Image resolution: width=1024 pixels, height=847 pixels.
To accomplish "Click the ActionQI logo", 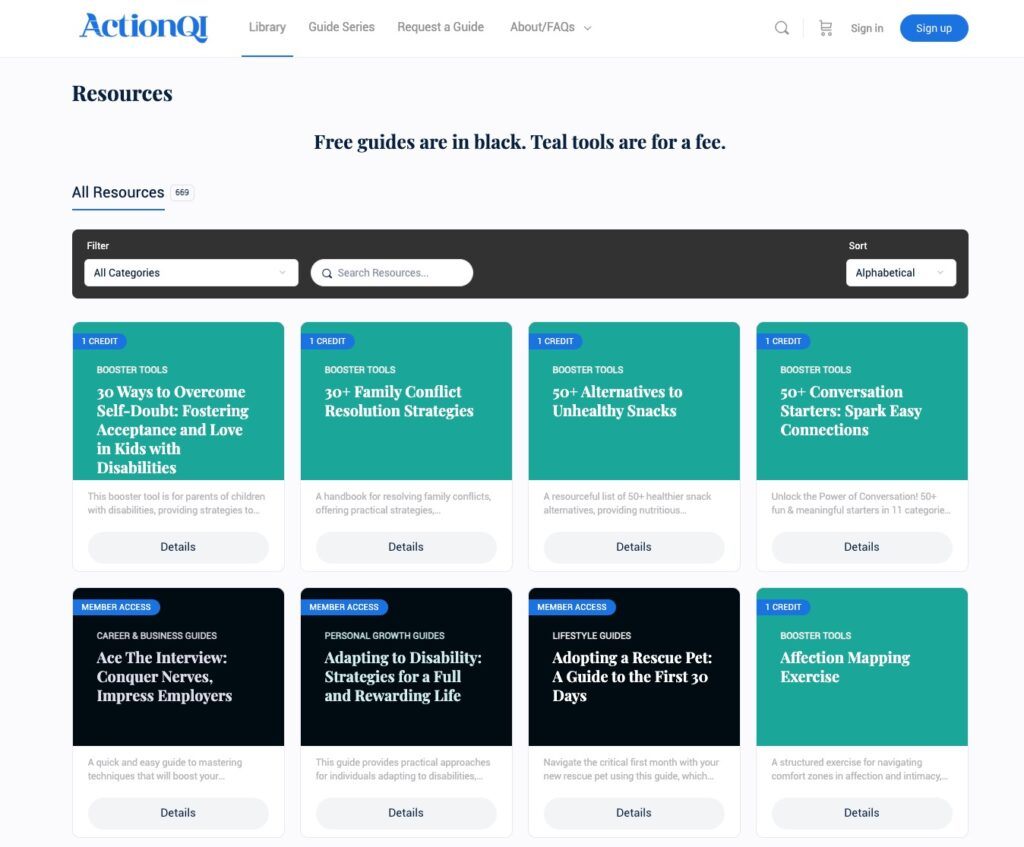I will (144, 27).
